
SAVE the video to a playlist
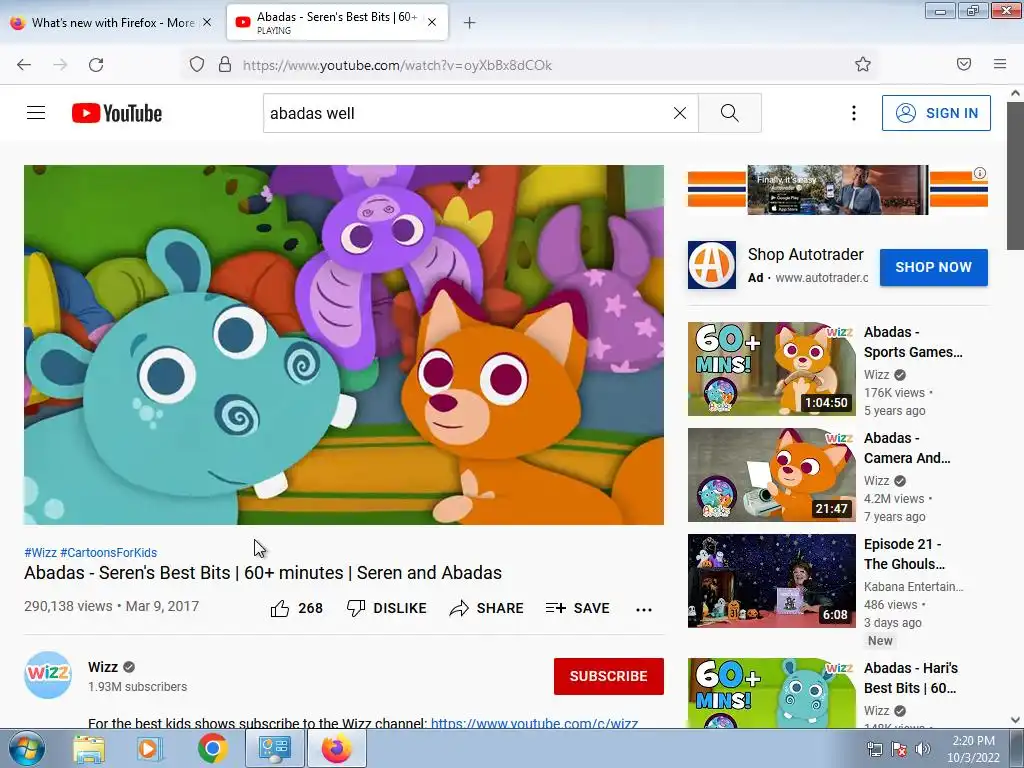(x=577, y=608)
